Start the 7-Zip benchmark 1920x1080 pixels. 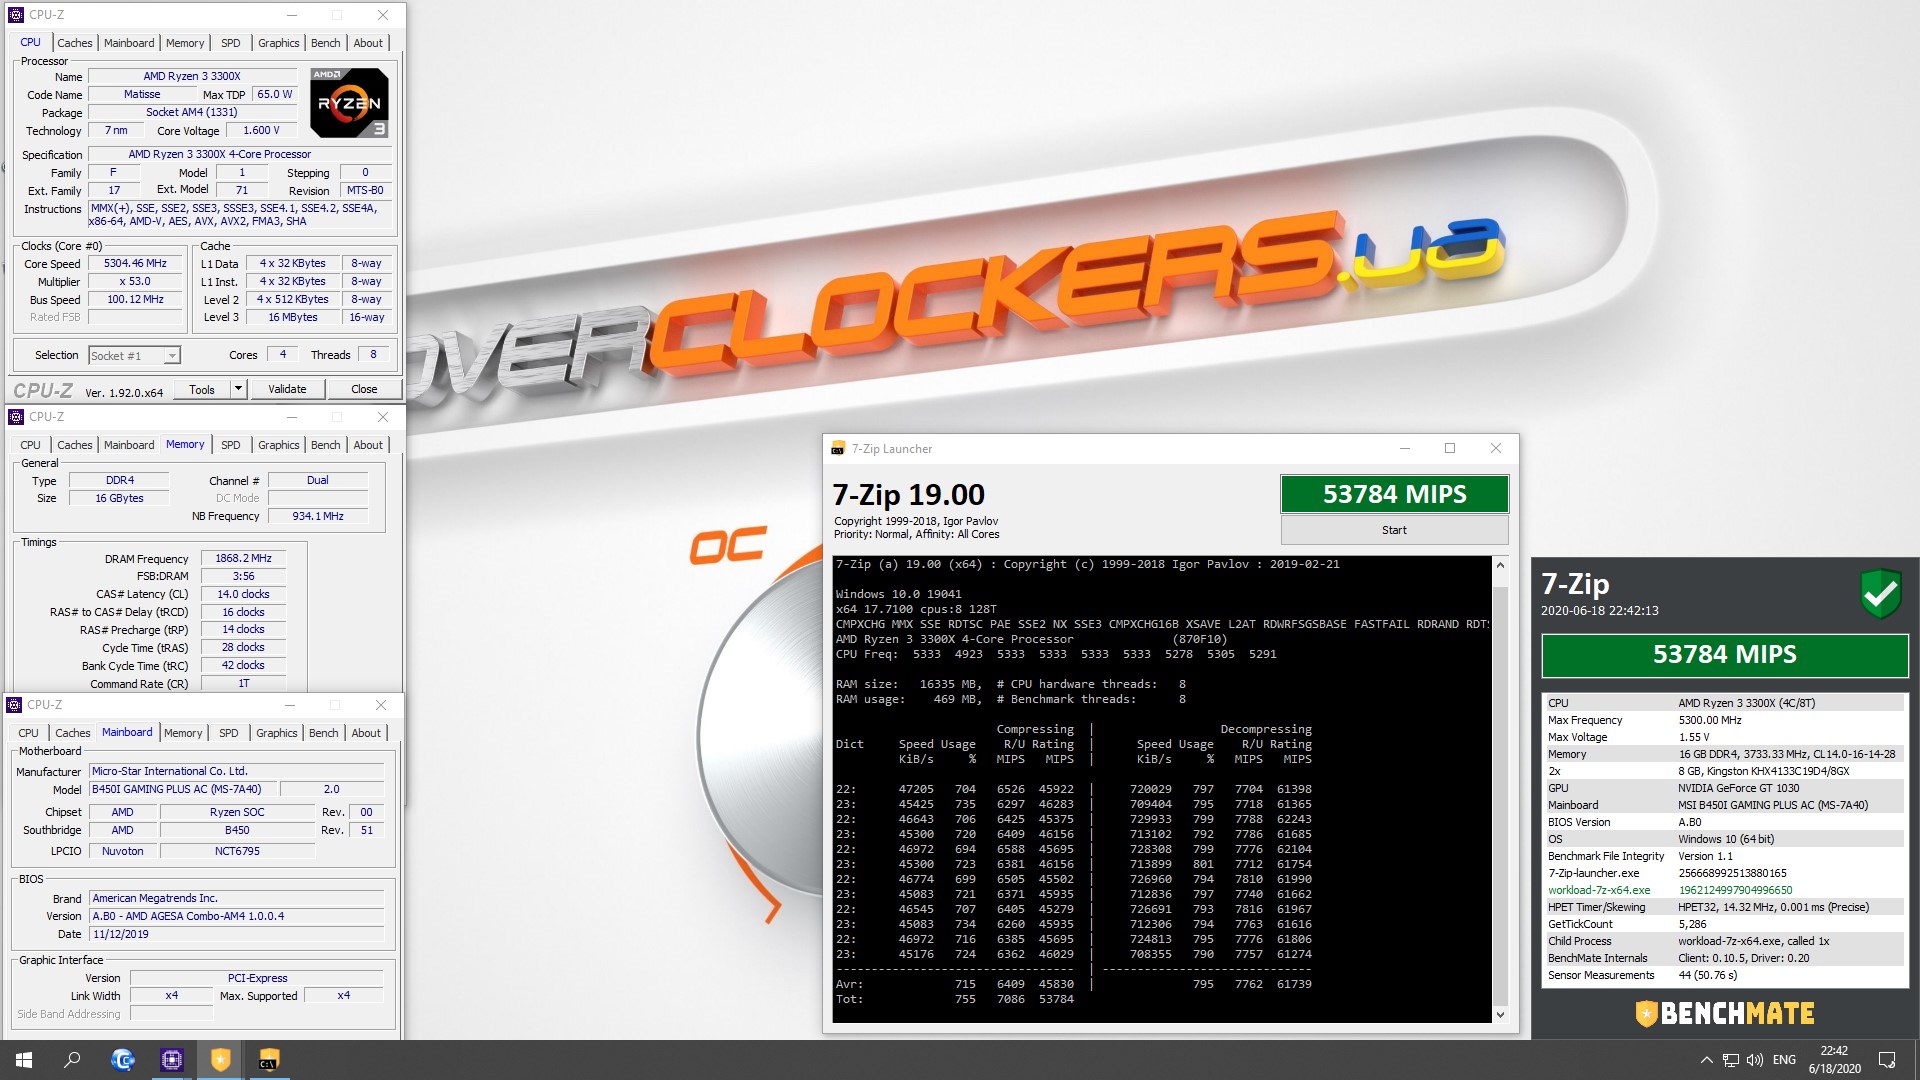point(1394,530)
